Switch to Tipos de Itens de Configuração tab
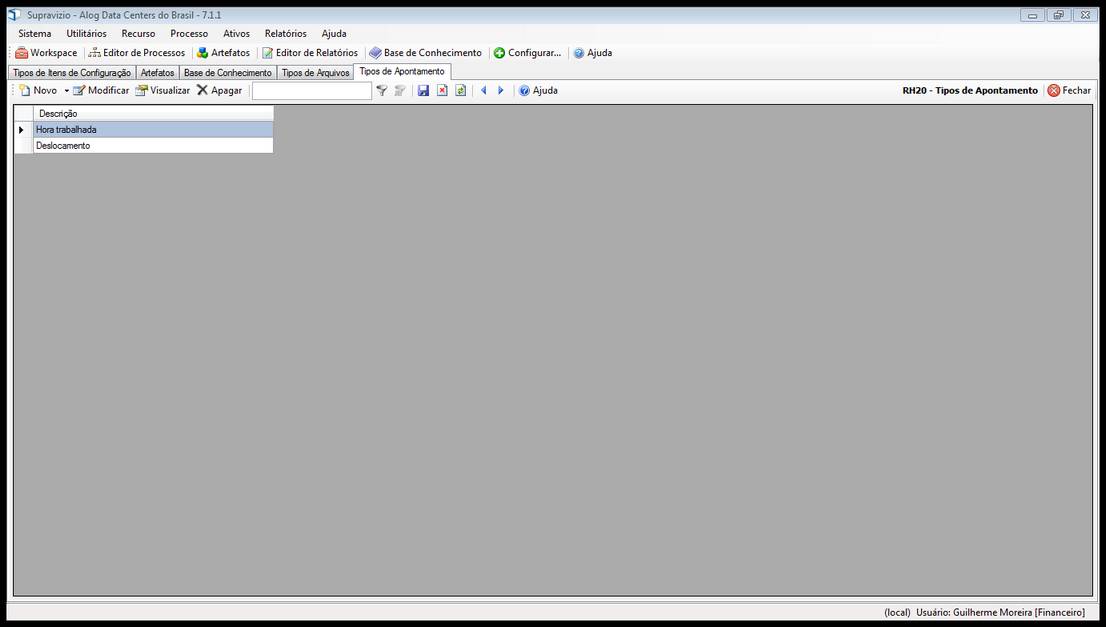The width and height of the screenshot is (1106, 627). [72, 73]
